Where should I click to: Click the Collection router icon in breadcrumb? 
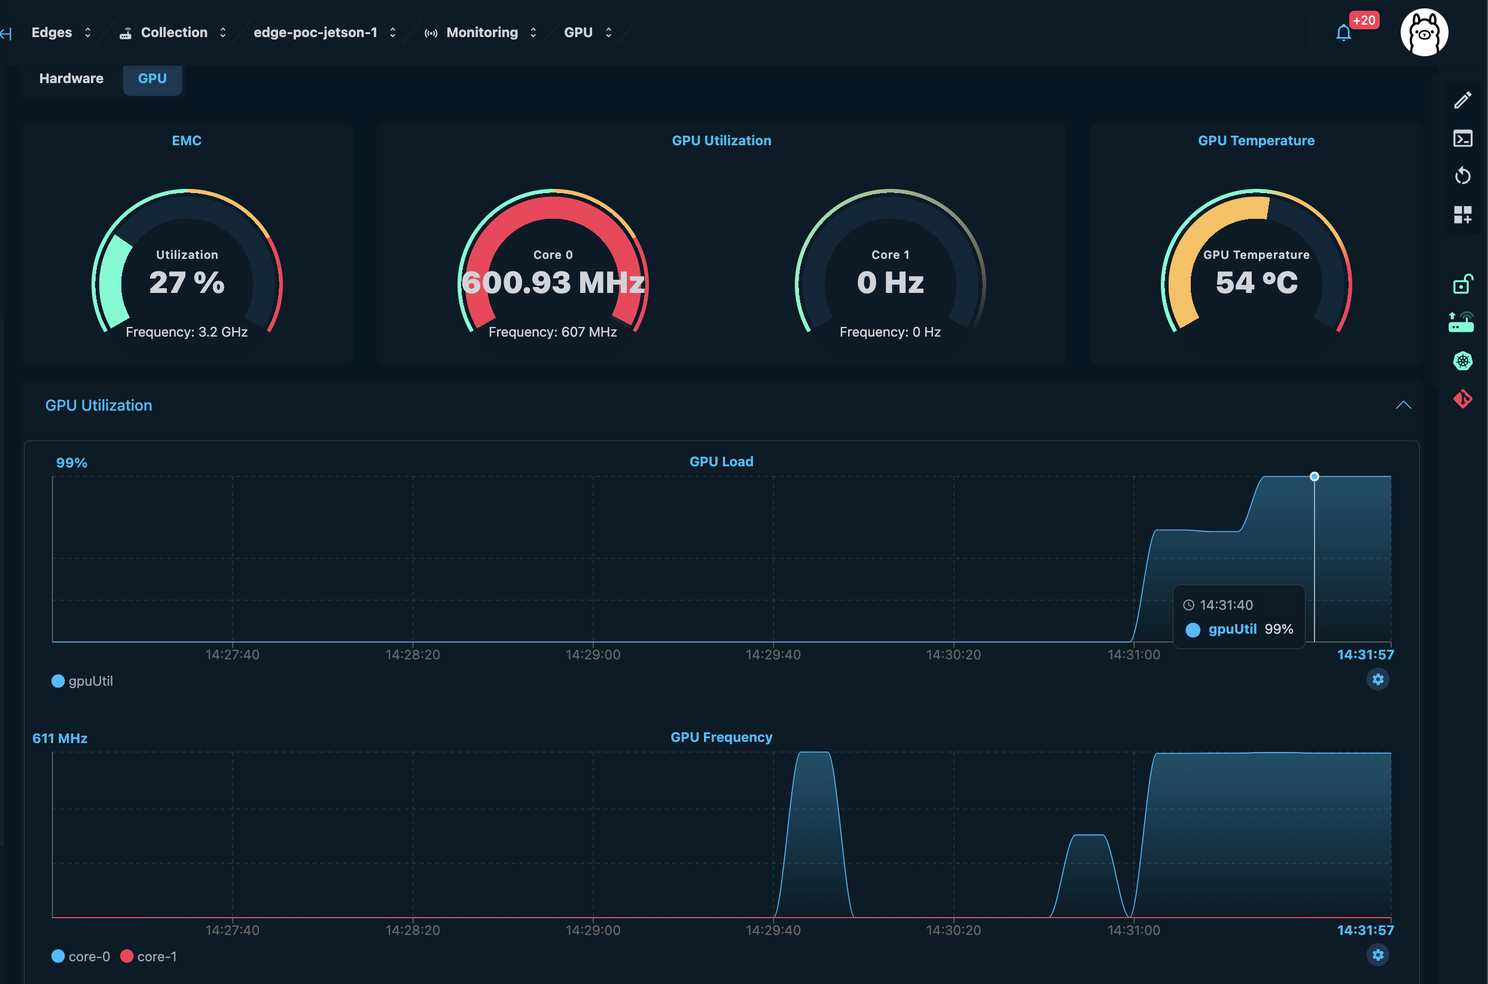point(125,33)
